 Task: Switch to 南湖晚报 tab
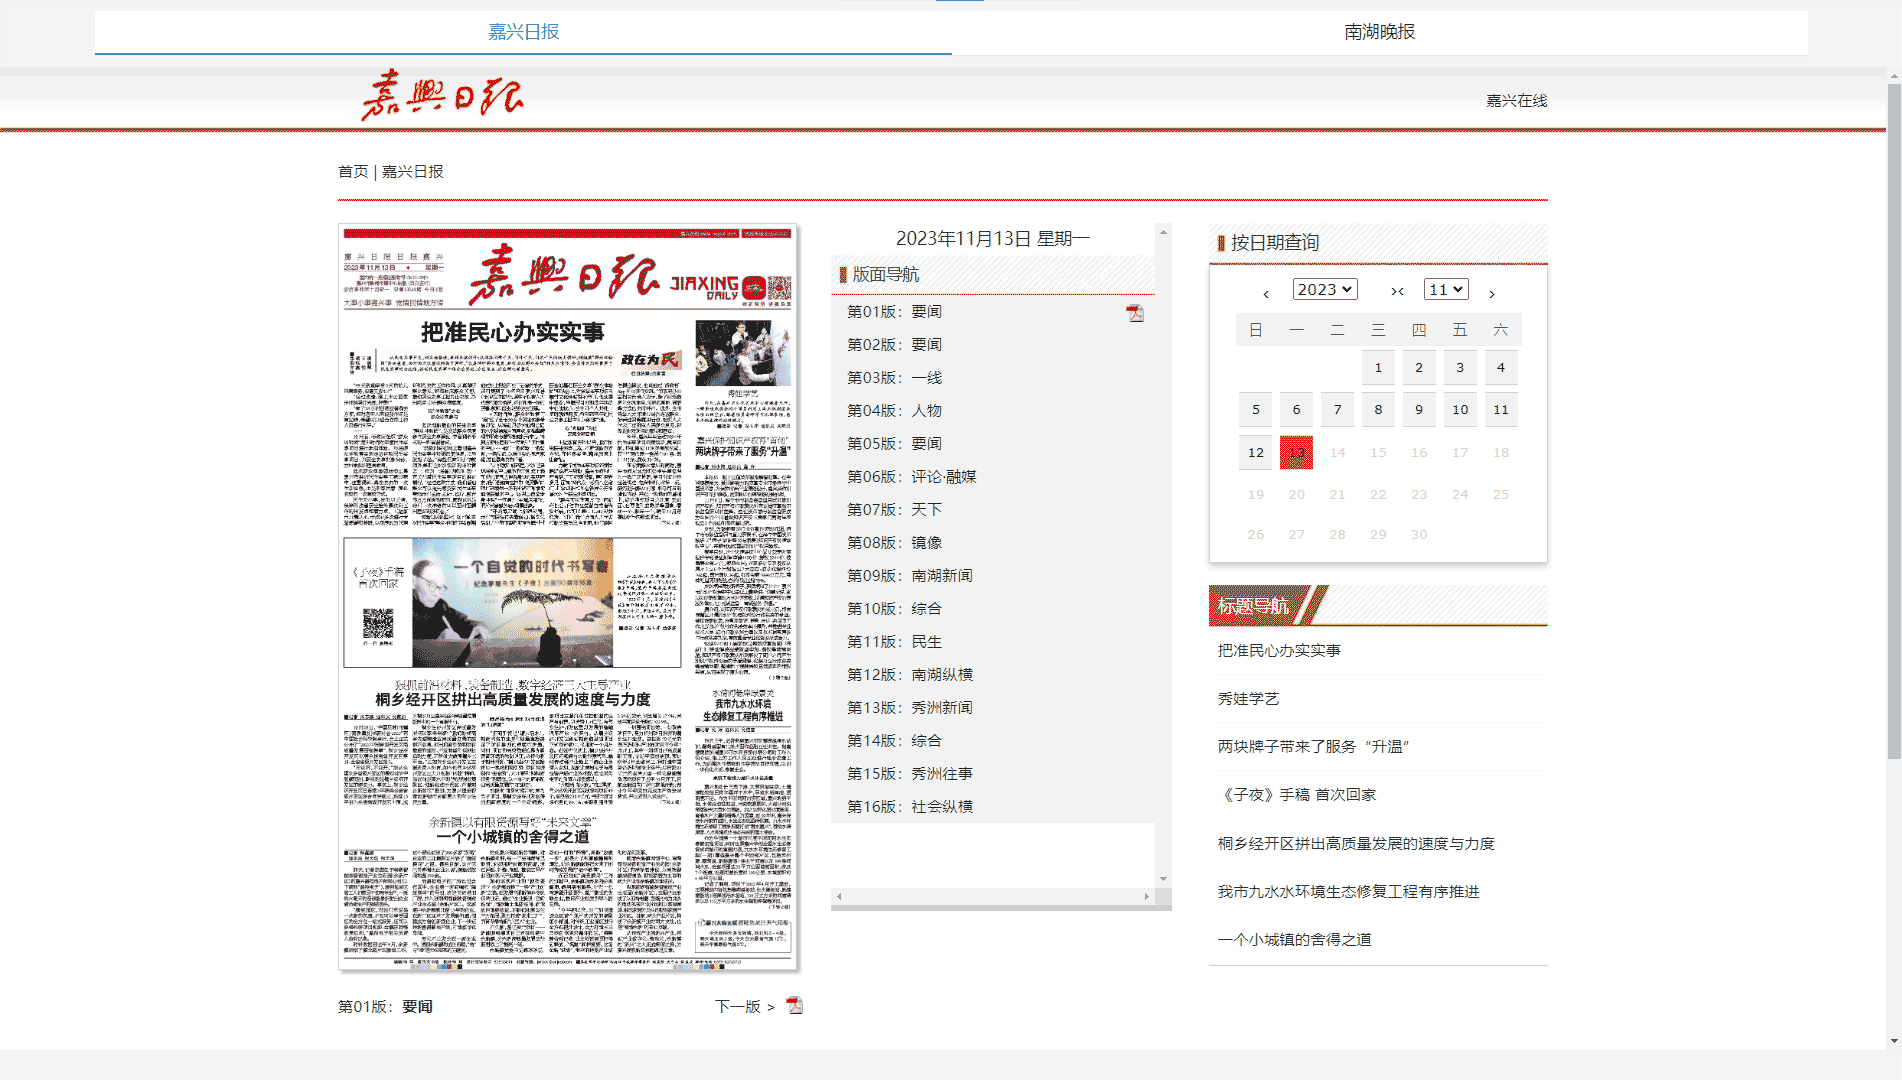pos(1380,32)
